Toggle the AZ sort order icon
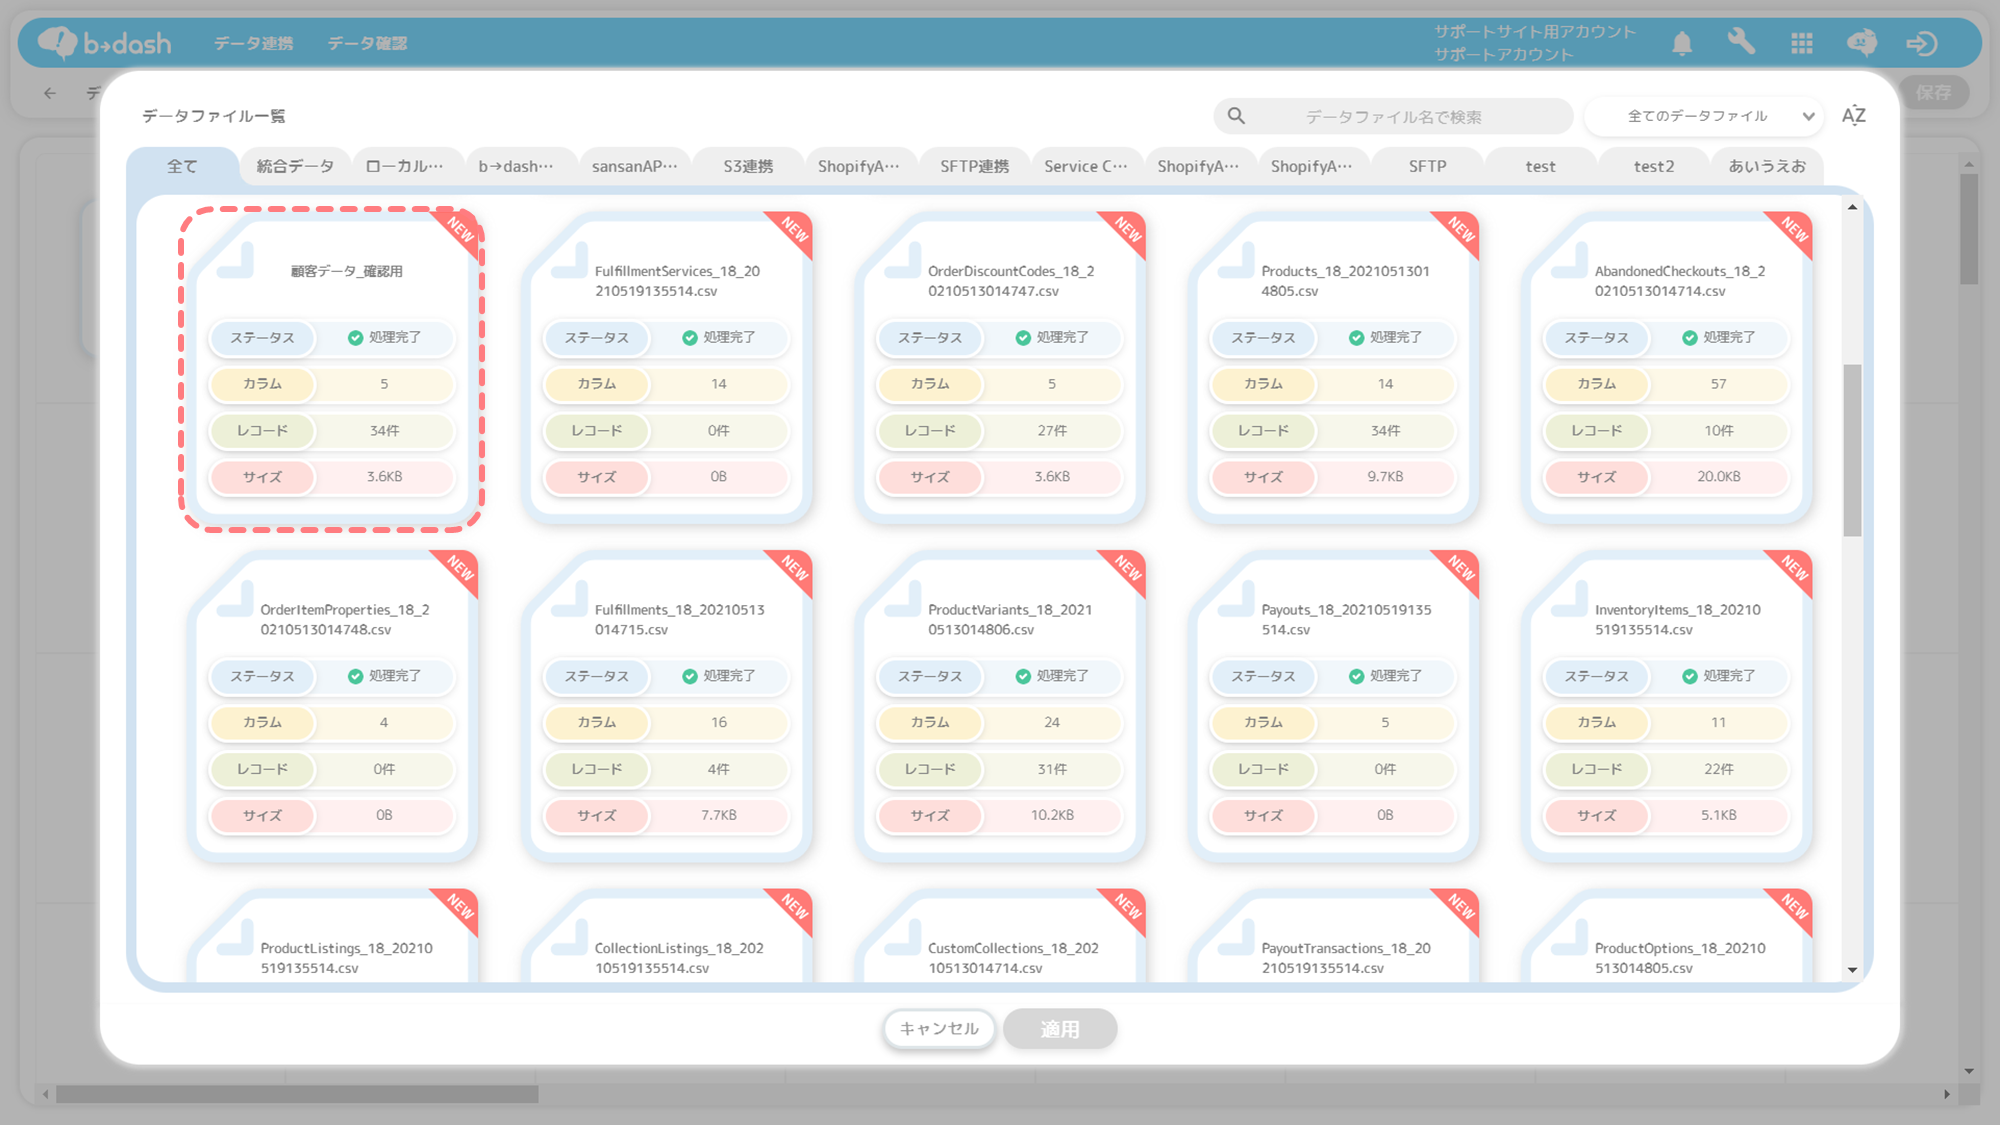This screenshot has width=2000, height=1125. click(1853, 116)
